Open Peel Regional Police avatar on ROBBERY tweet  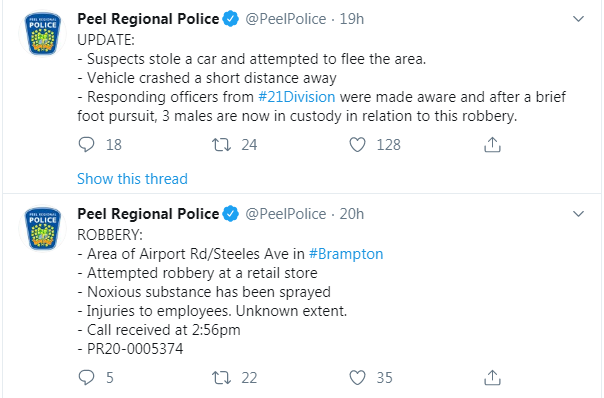[x=42, y=228]
